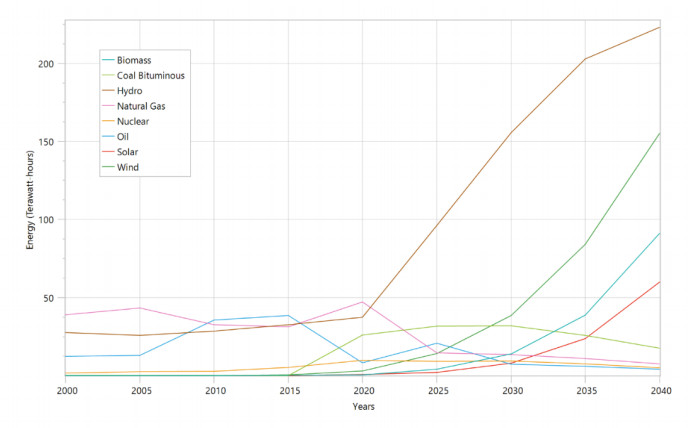Click the 200 y-axis tick label
This screenshot has height=428, width=689.
[46, 63]
